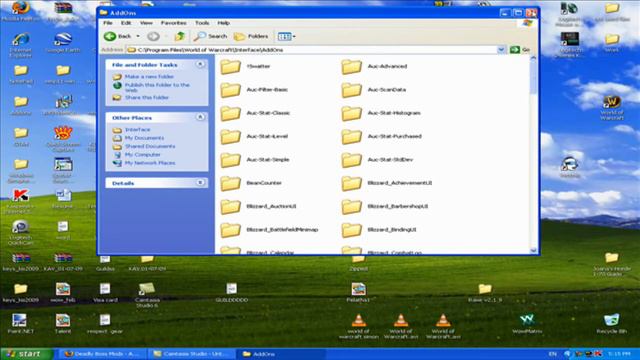The width and height of the screenshot is (640, 360).
Task: Open the File menu
Action: click(x=108, y=23)
